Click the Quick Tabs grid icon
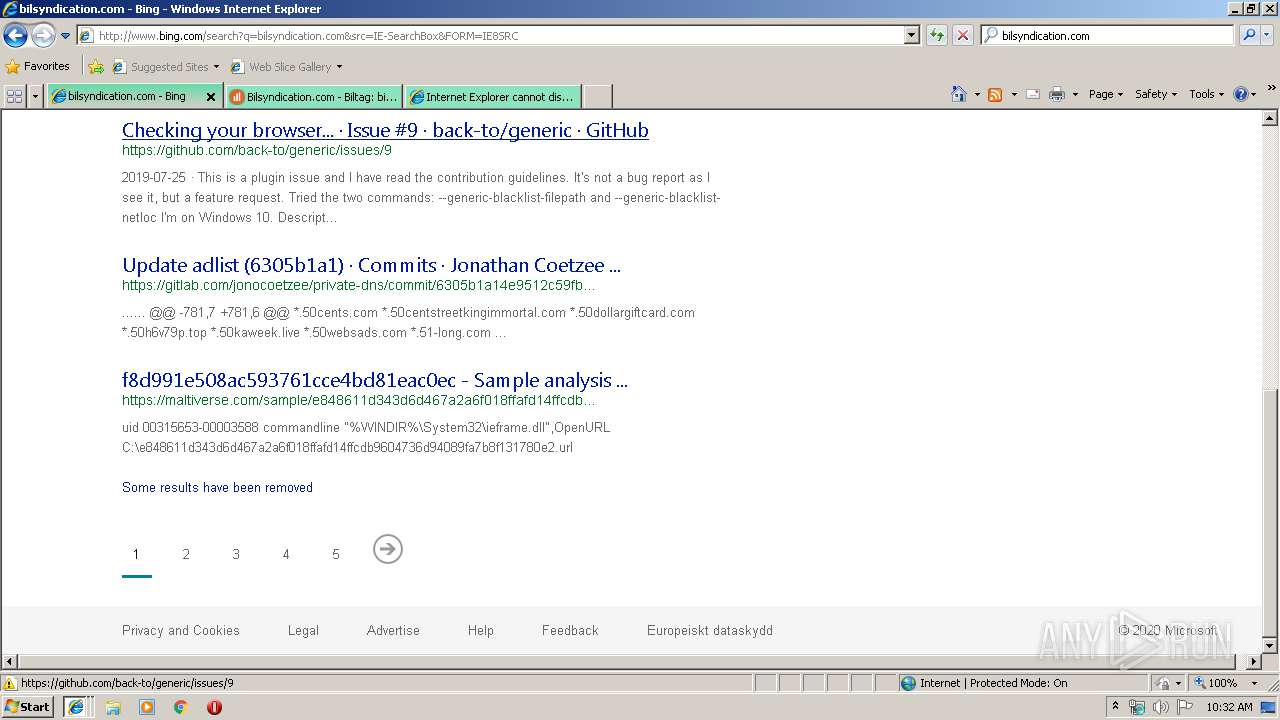This screenshot has height=720, width=1280. pos(14,96)
